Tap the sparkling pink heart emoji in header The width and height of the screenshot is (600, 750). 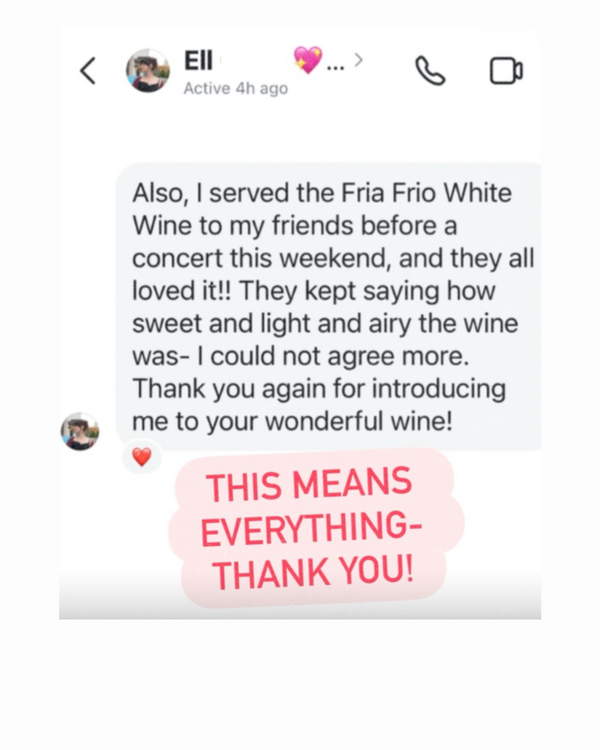[x=308, y=60]
